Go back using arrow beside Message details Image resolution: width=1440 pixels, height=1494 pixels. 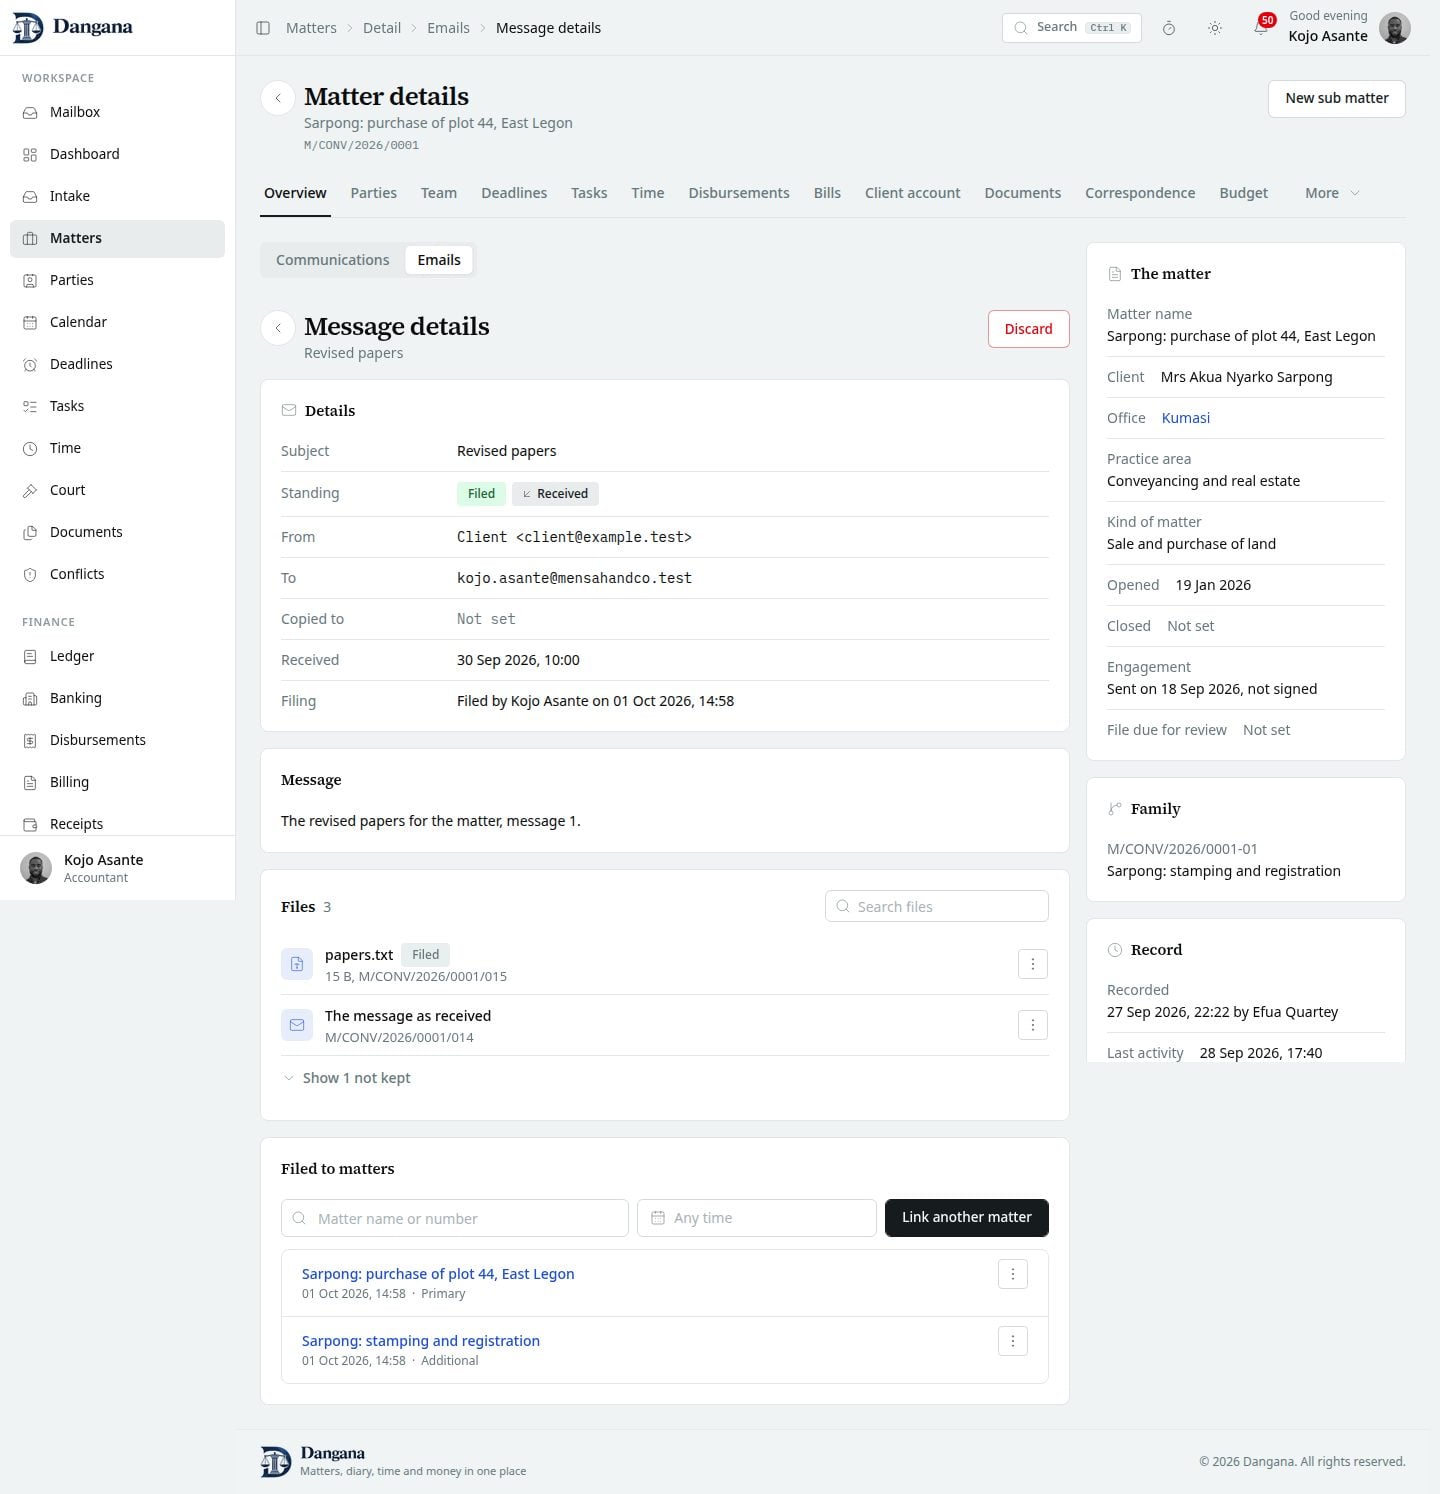(278, 328)
